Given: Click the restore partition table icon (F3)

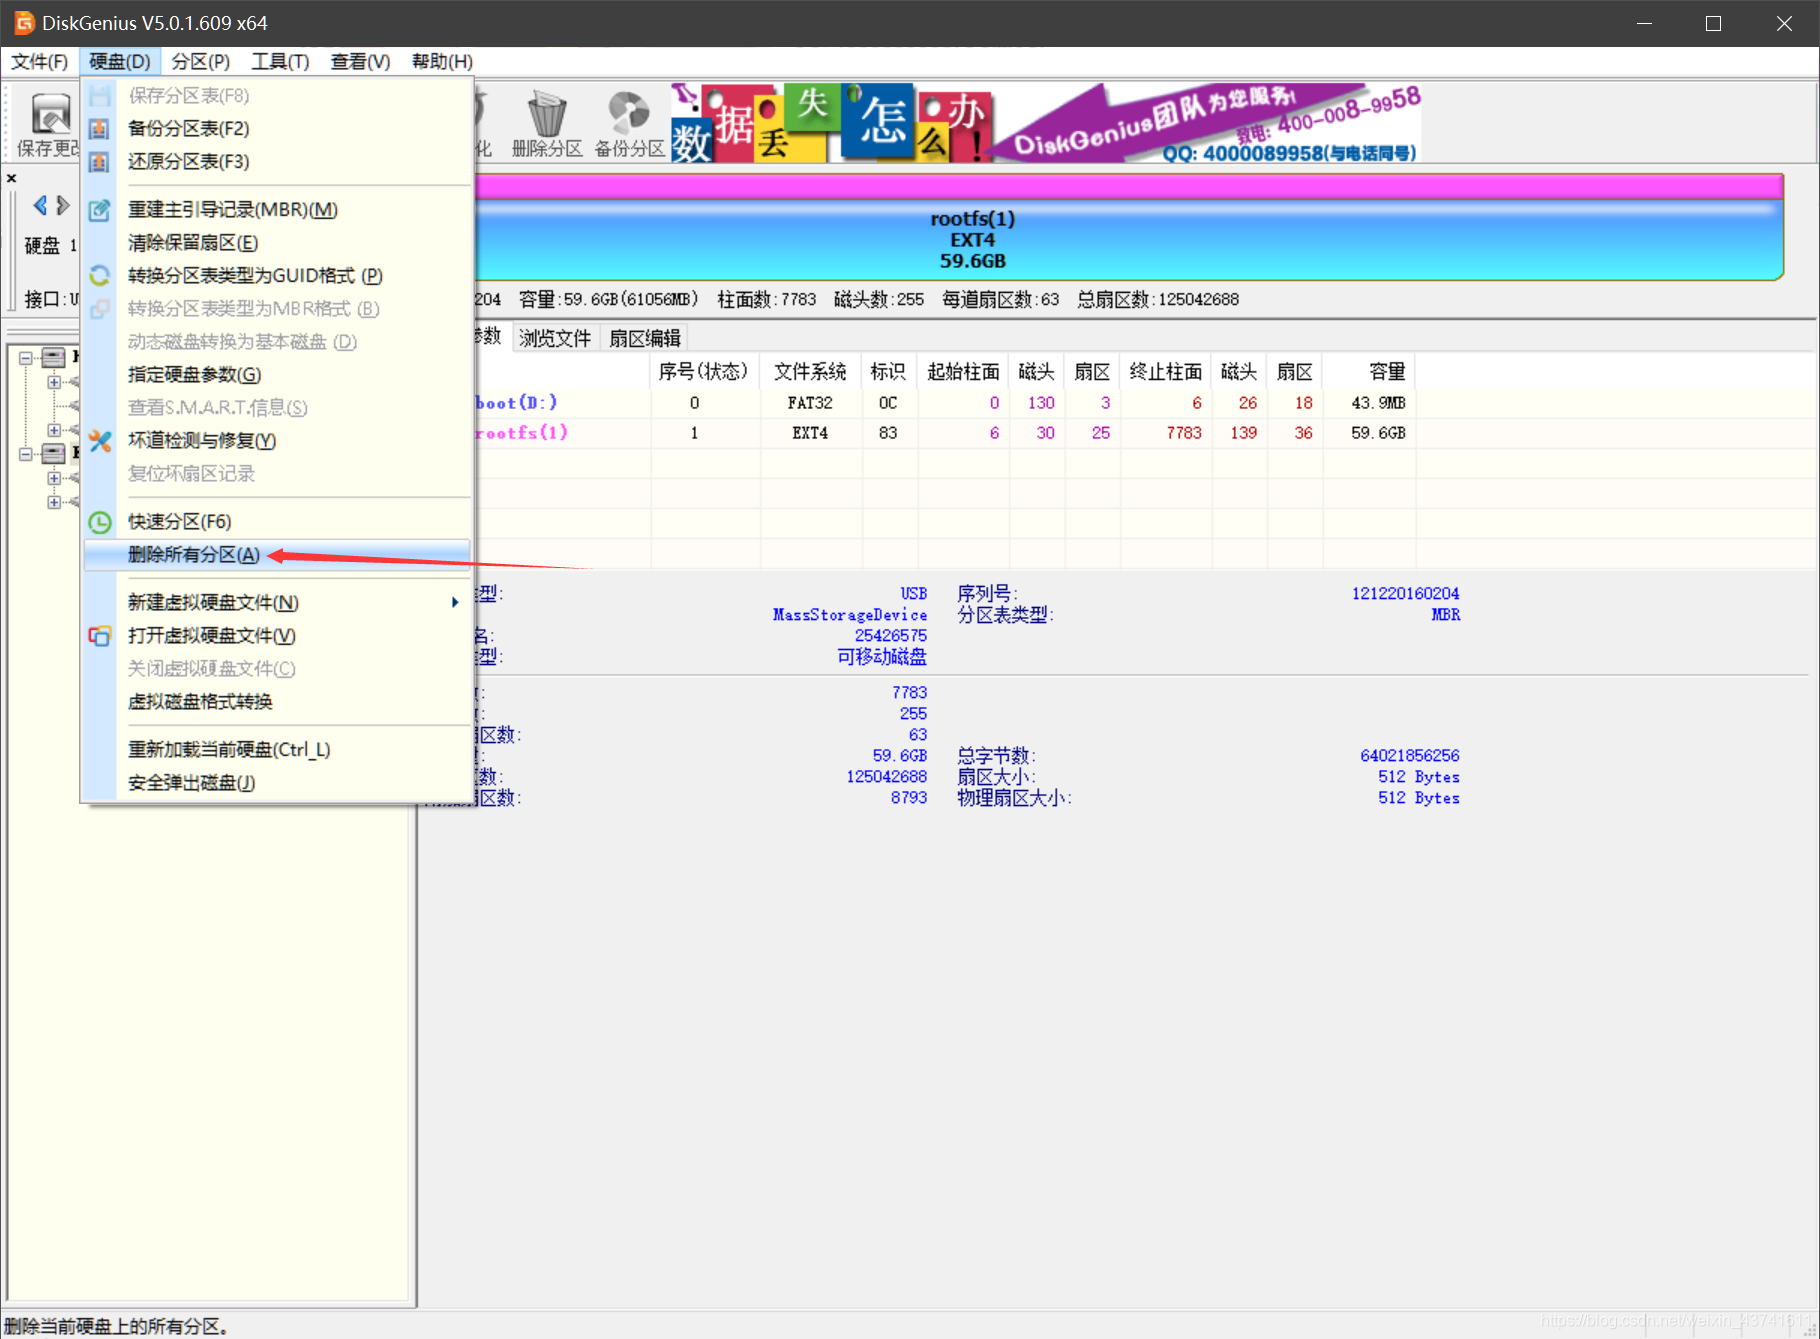Looking at the screenshot, I should pyautogui.click(x=99, y=162).
